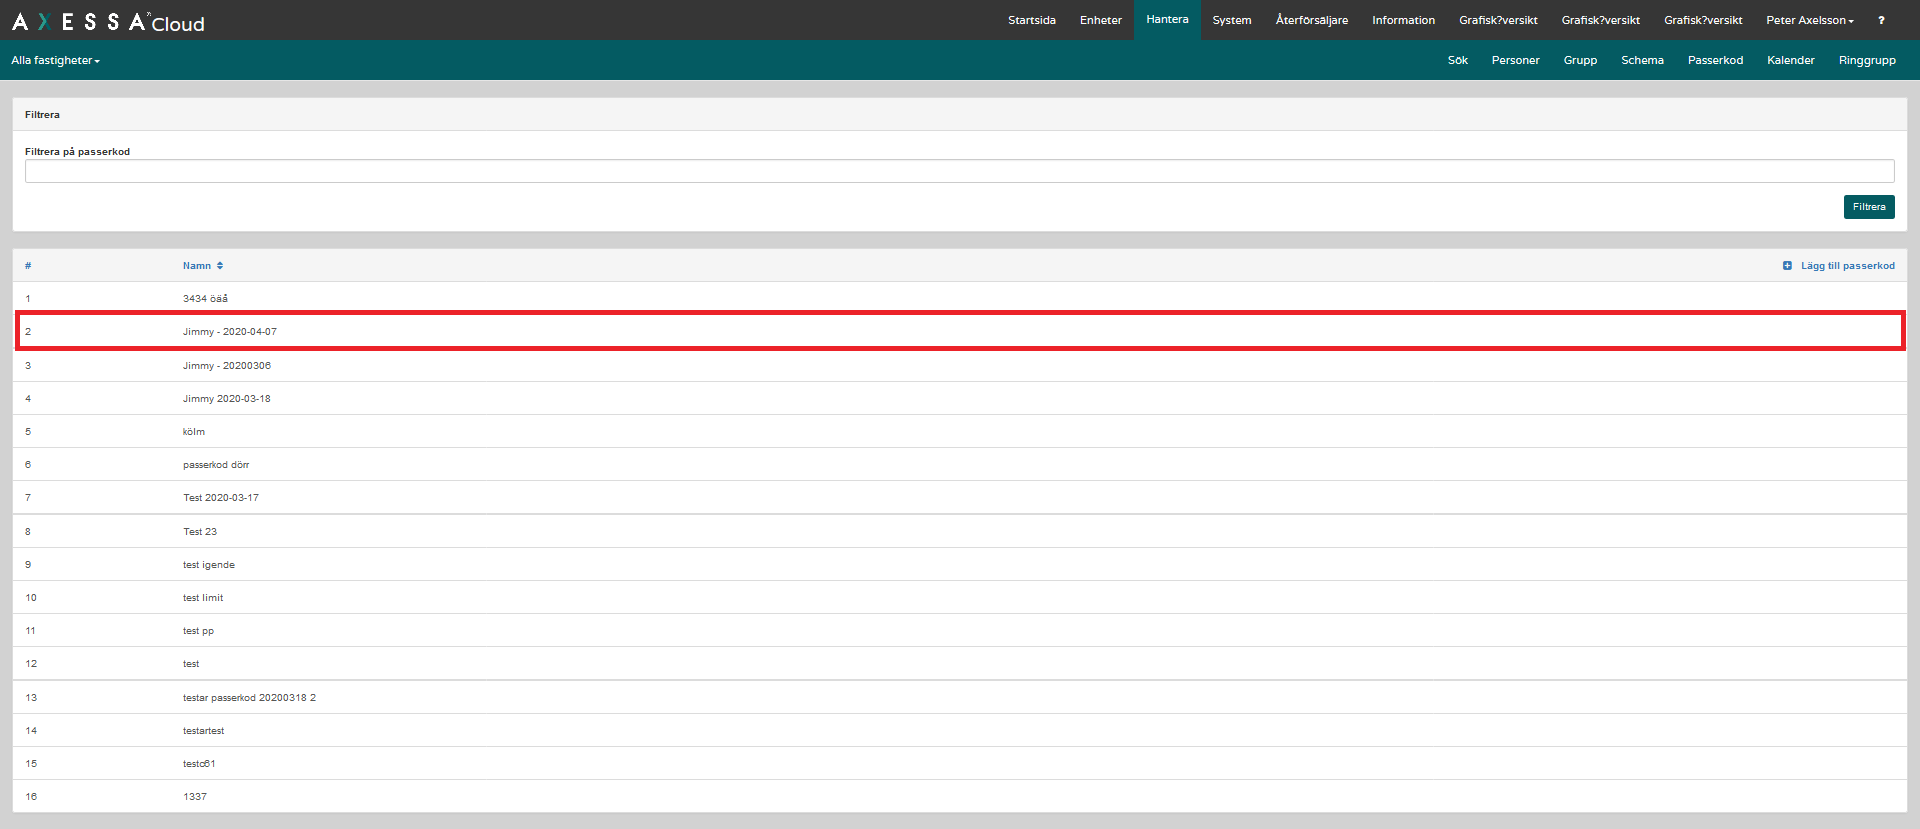Click the AXESSA Cloud logo

coord(108,21)
